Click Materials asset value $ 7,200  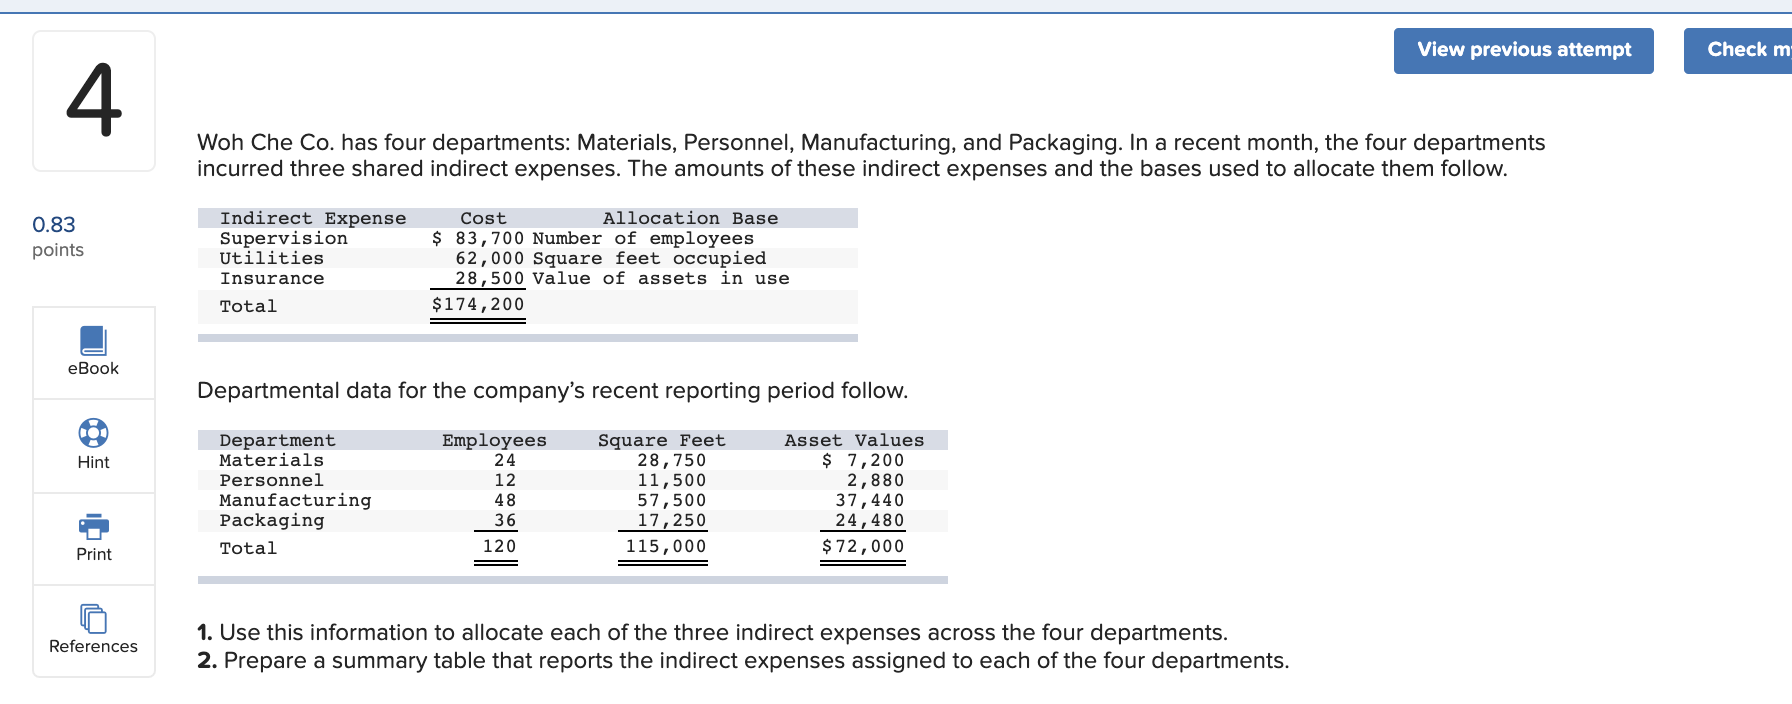863,460
